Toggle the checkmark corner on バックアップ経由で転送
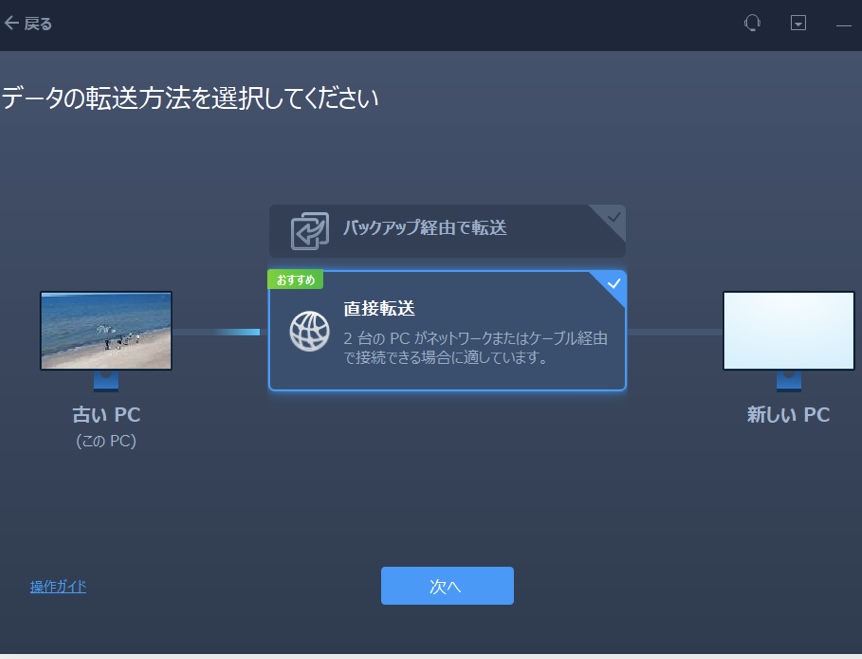The image size is (862, 659). (614, 216)
